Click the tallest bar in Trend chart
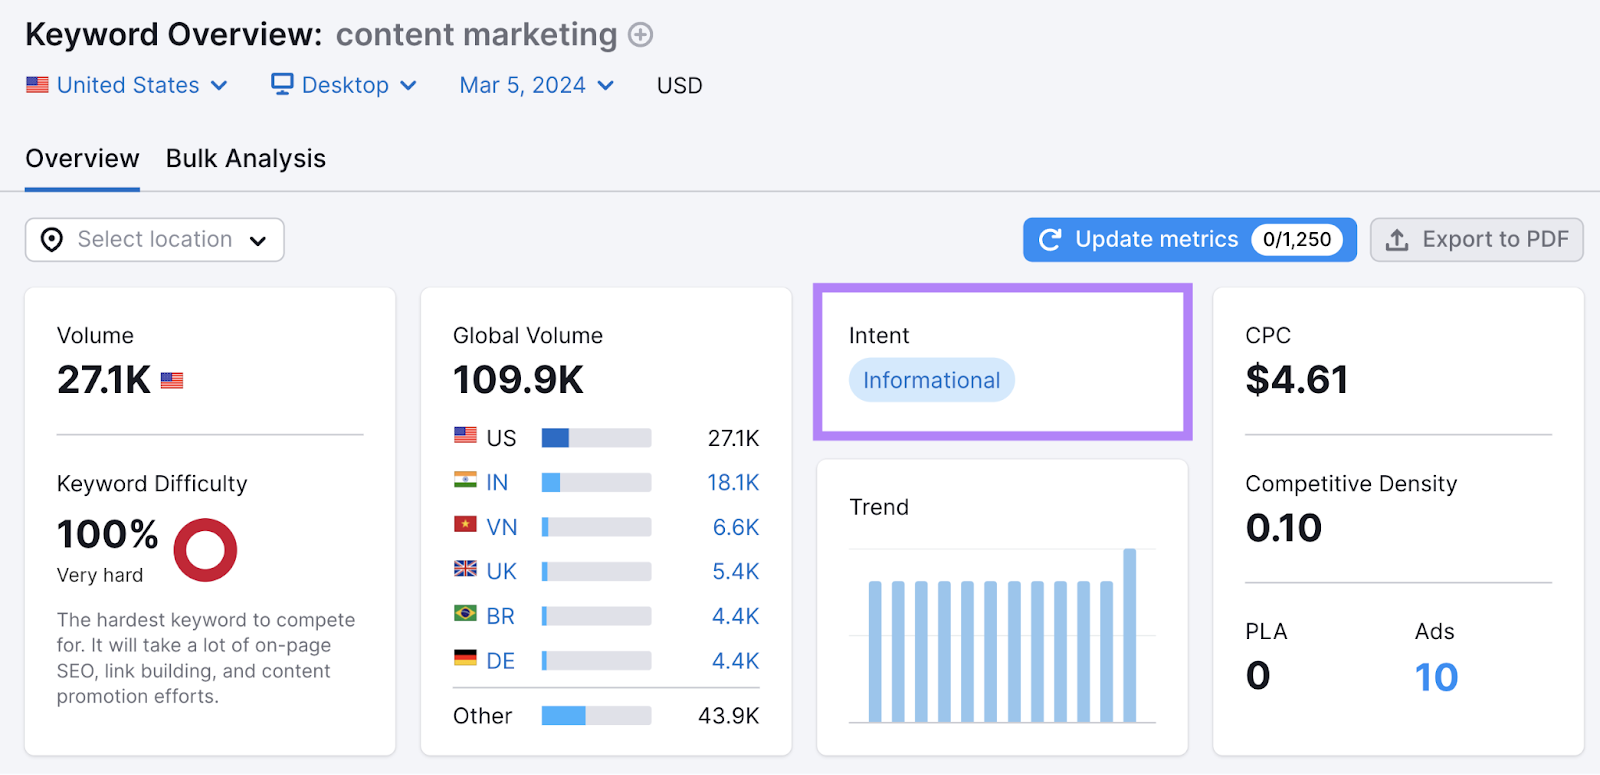This screenshot has width=1600, height=775. tap(1129, 634)
